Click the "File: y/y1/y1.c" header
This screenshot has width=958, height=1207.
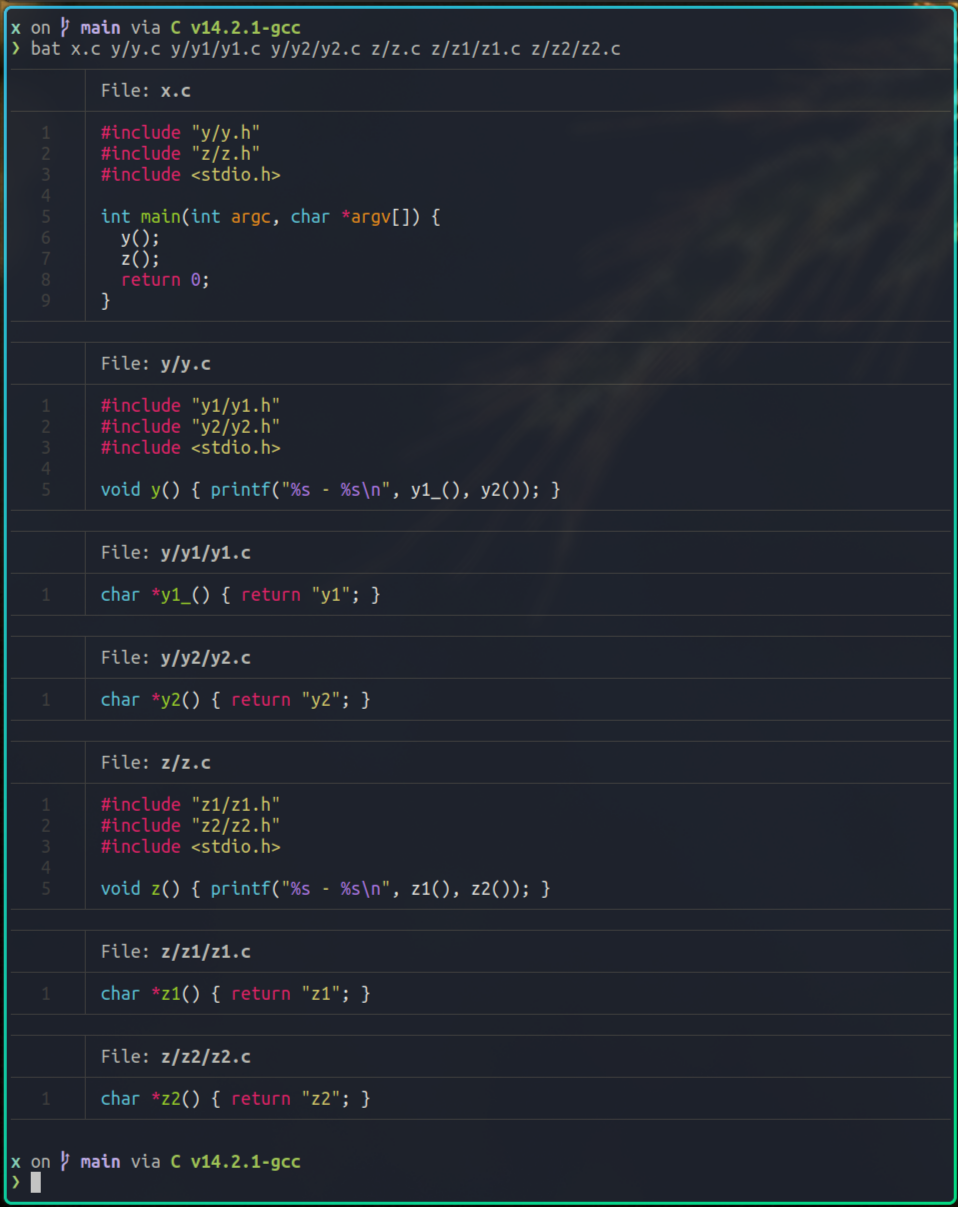pos(175,552)
